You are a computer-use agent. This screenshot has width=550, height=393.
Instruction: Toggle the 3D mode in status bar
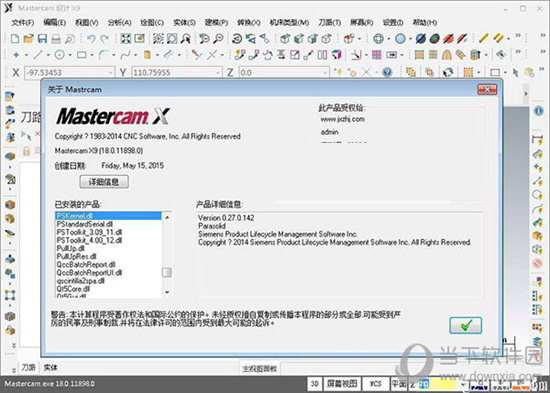(x=314, y=384)
